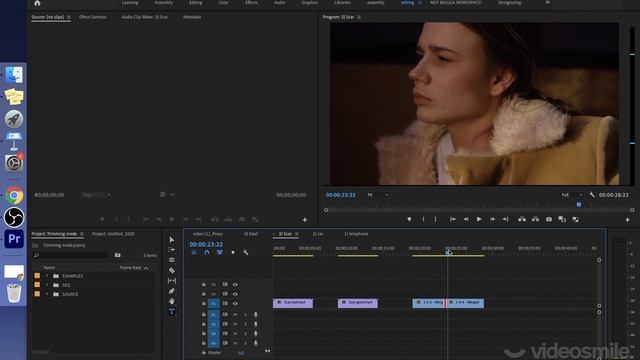Select the Ripple Edit tool
The width and height of the screenshot is (640, 360).
[171, 260]
